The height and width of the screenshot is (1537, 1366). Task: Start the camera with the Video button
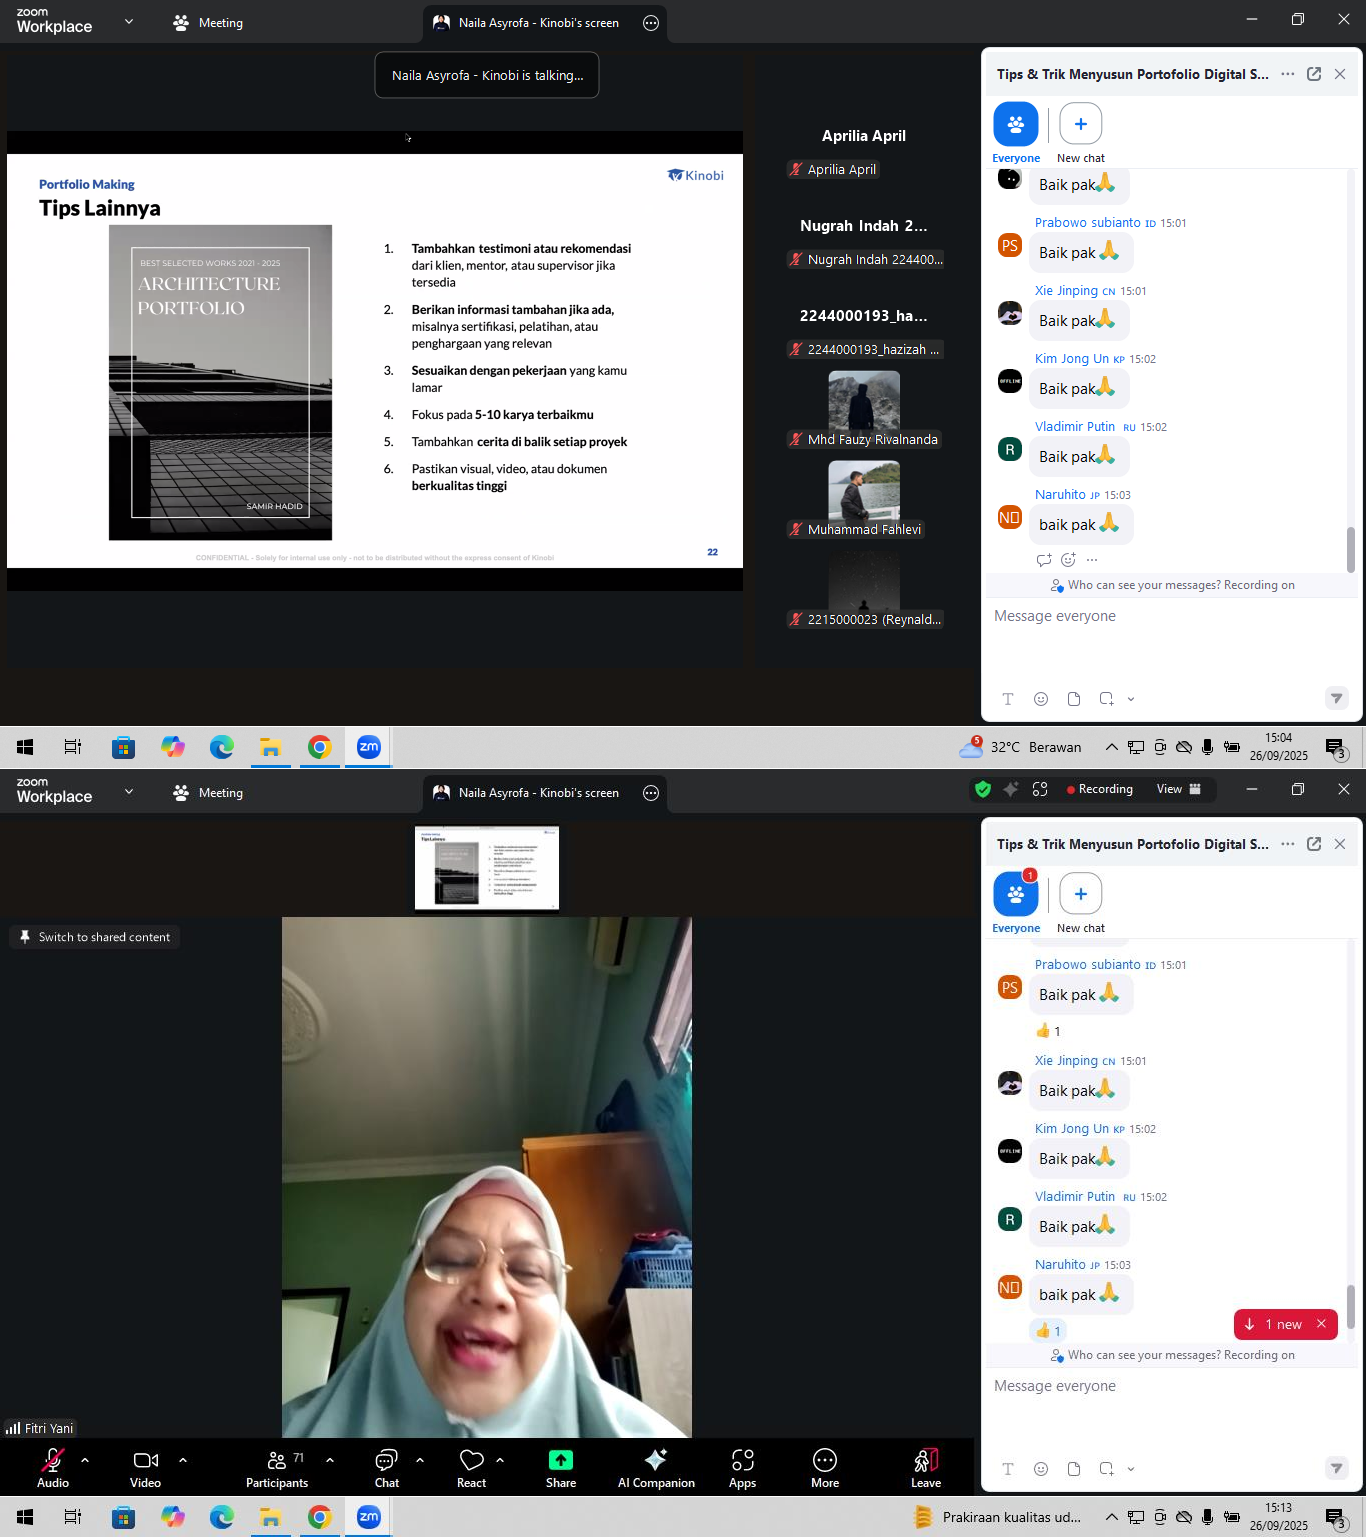coord(145,1467)
